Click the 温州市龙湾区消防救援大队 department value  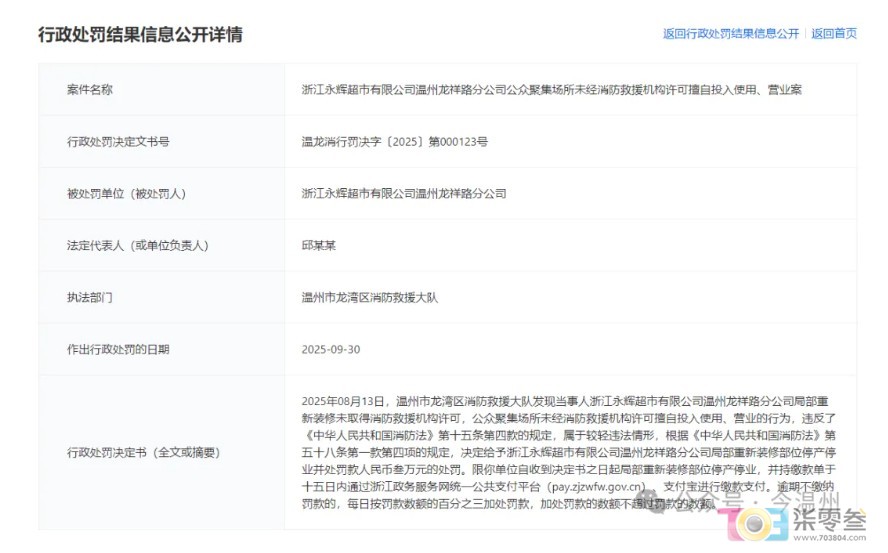tap(369, 297)
